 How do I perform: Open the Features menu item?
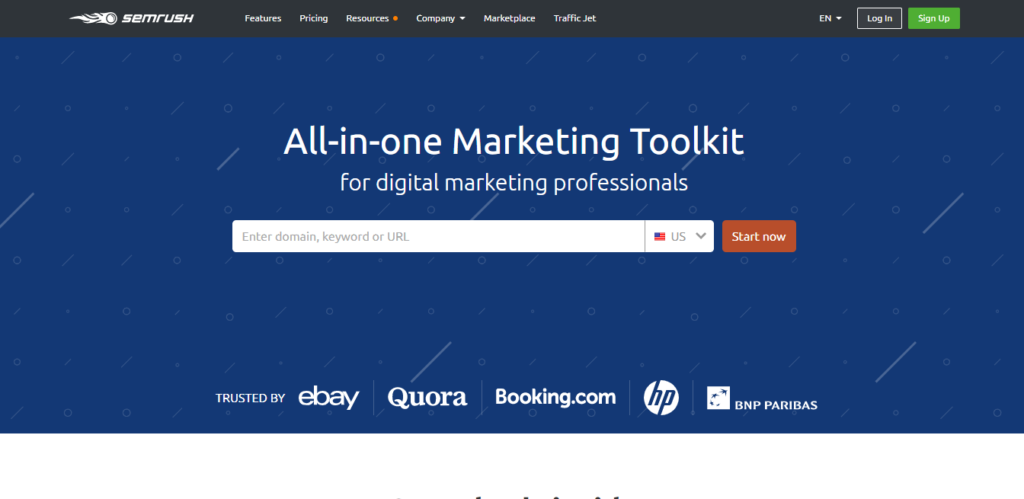tap(263, 18)
